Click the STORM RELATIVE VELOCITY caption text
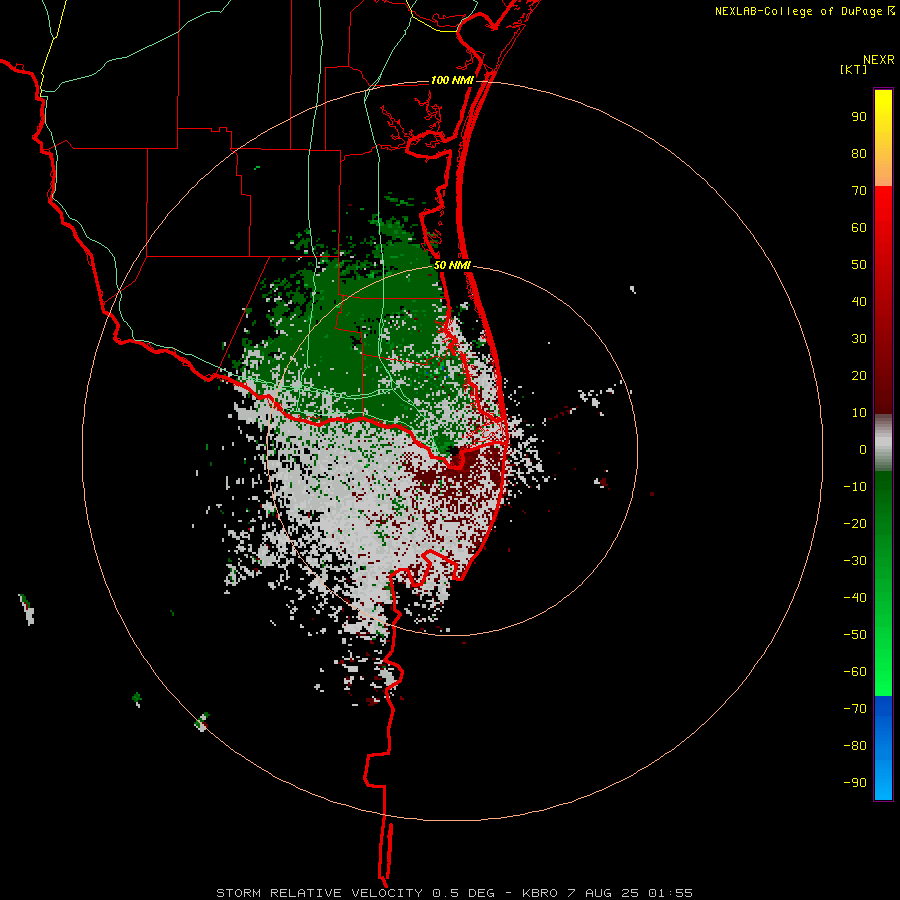Viewport: 900px width, 900px height. [319, 893]
